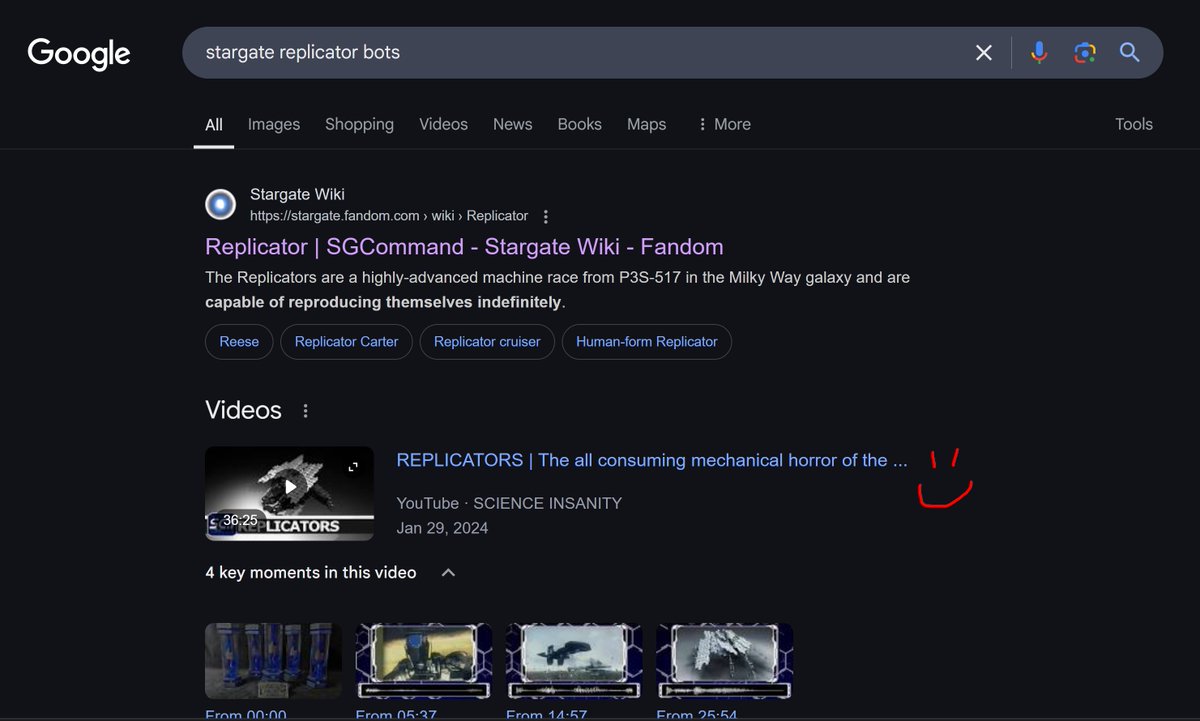Start voice search with the microphone icon

tap(1039, 53)
